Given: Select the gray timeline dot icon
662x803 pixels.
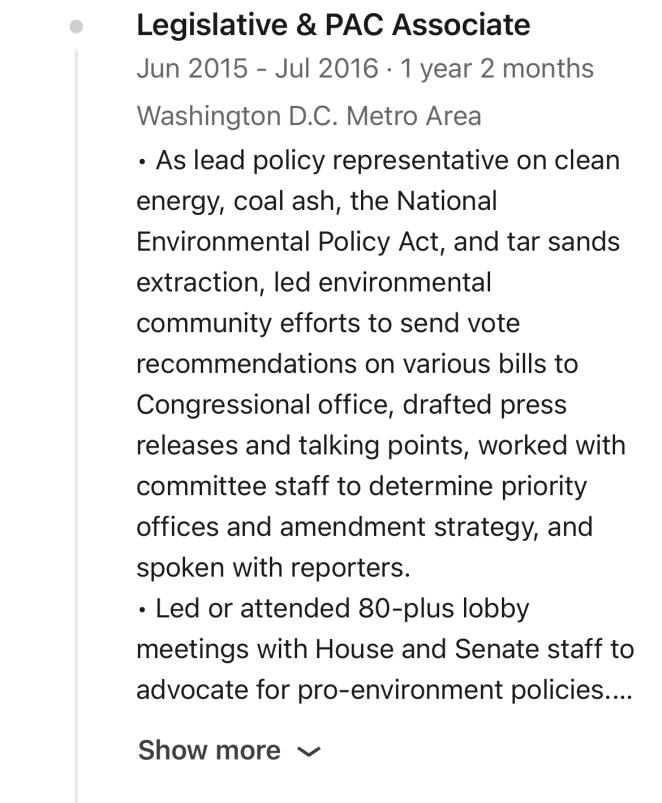Looking at the screenshot, I should 76,26.
